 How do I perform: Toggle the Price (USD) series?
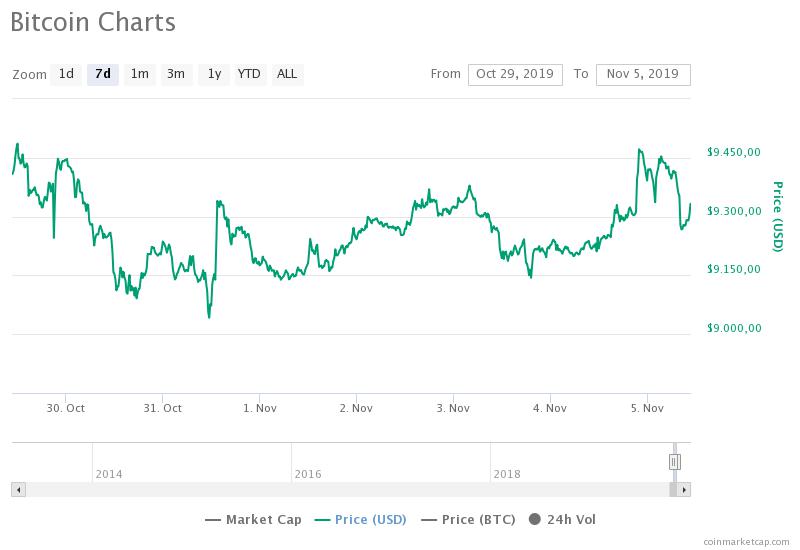point(360,520)
